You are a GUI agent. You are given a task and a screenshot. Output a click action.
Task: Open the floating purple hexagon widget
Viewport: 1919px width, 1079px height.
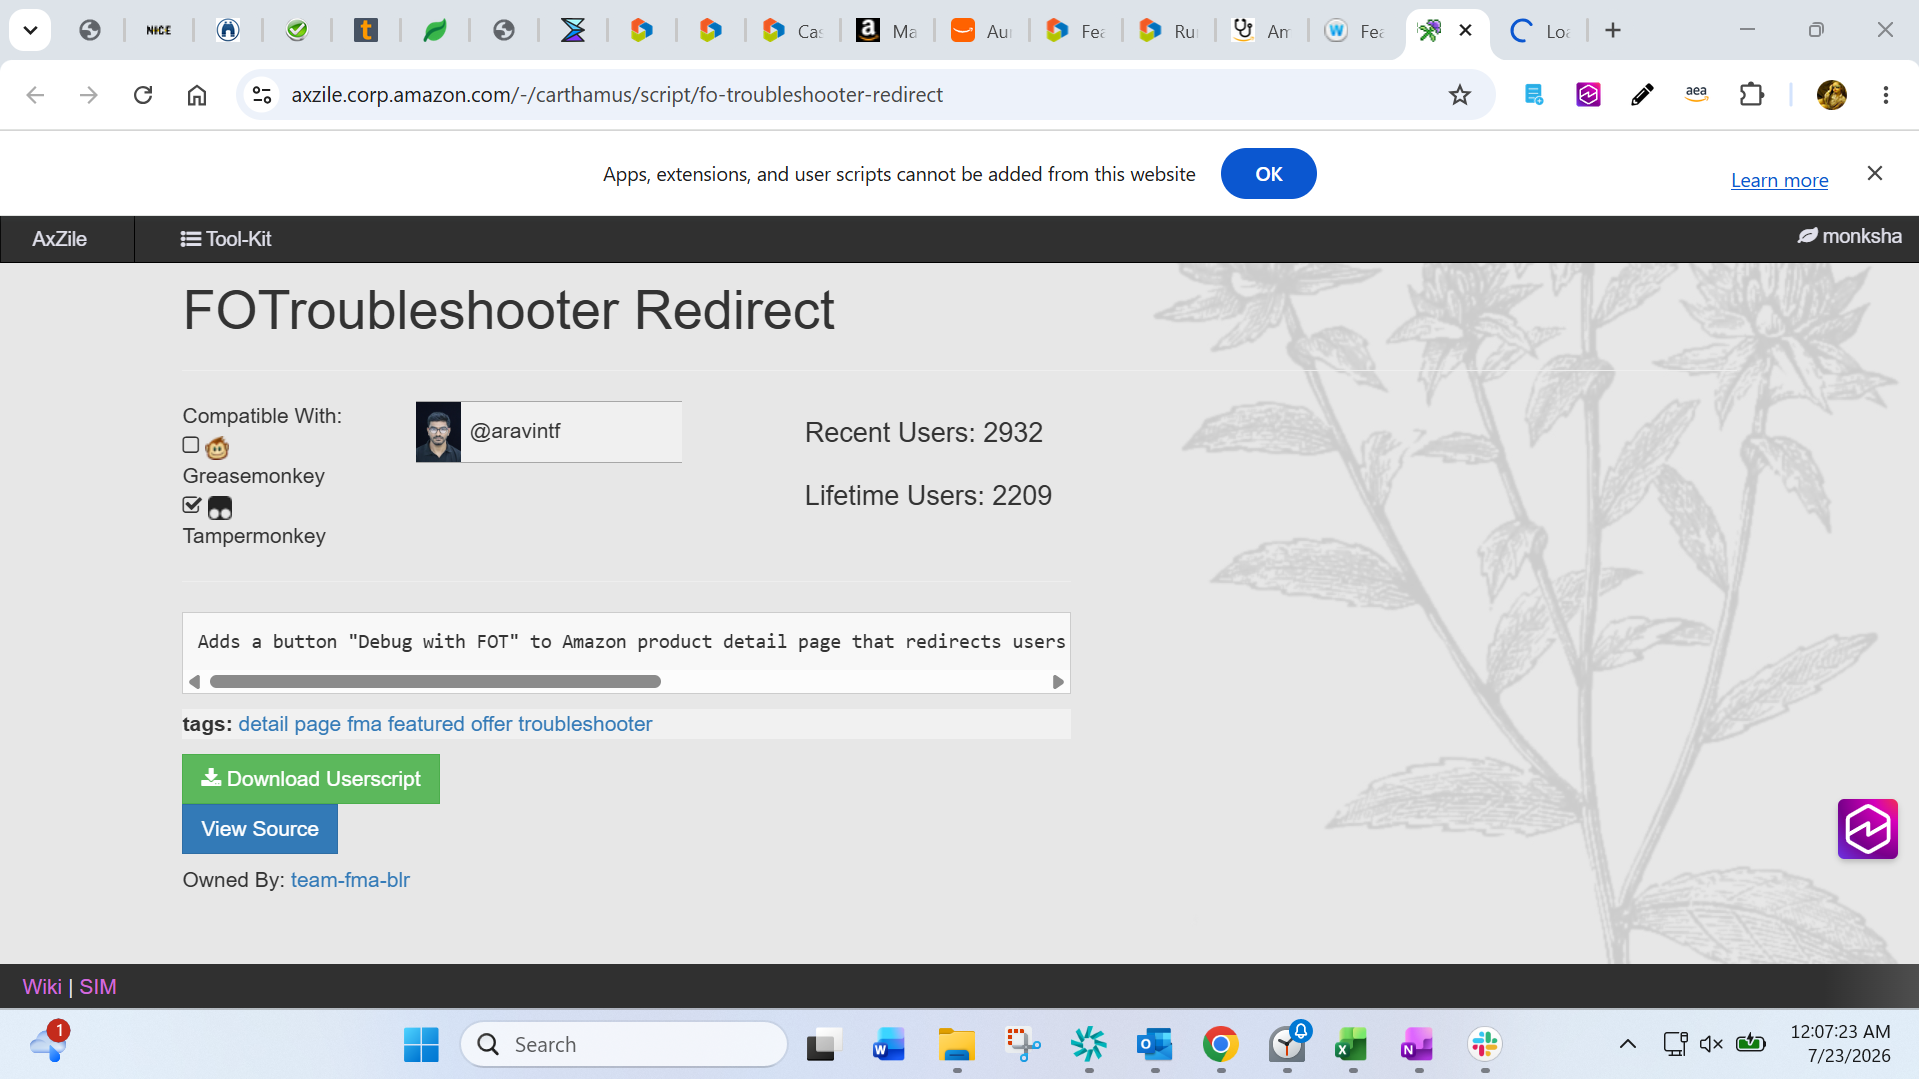1867,829
